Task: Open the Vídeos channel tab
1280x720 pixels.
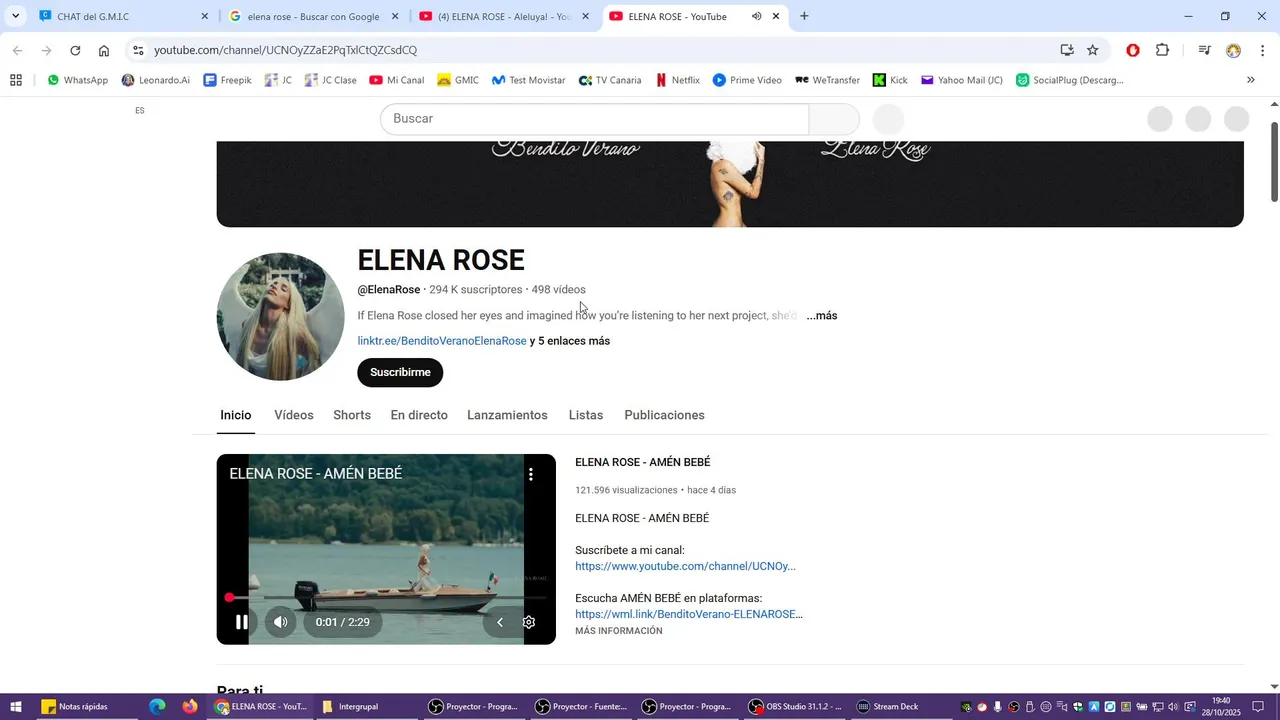Action: pyautogui.click(x=294, y=415)
